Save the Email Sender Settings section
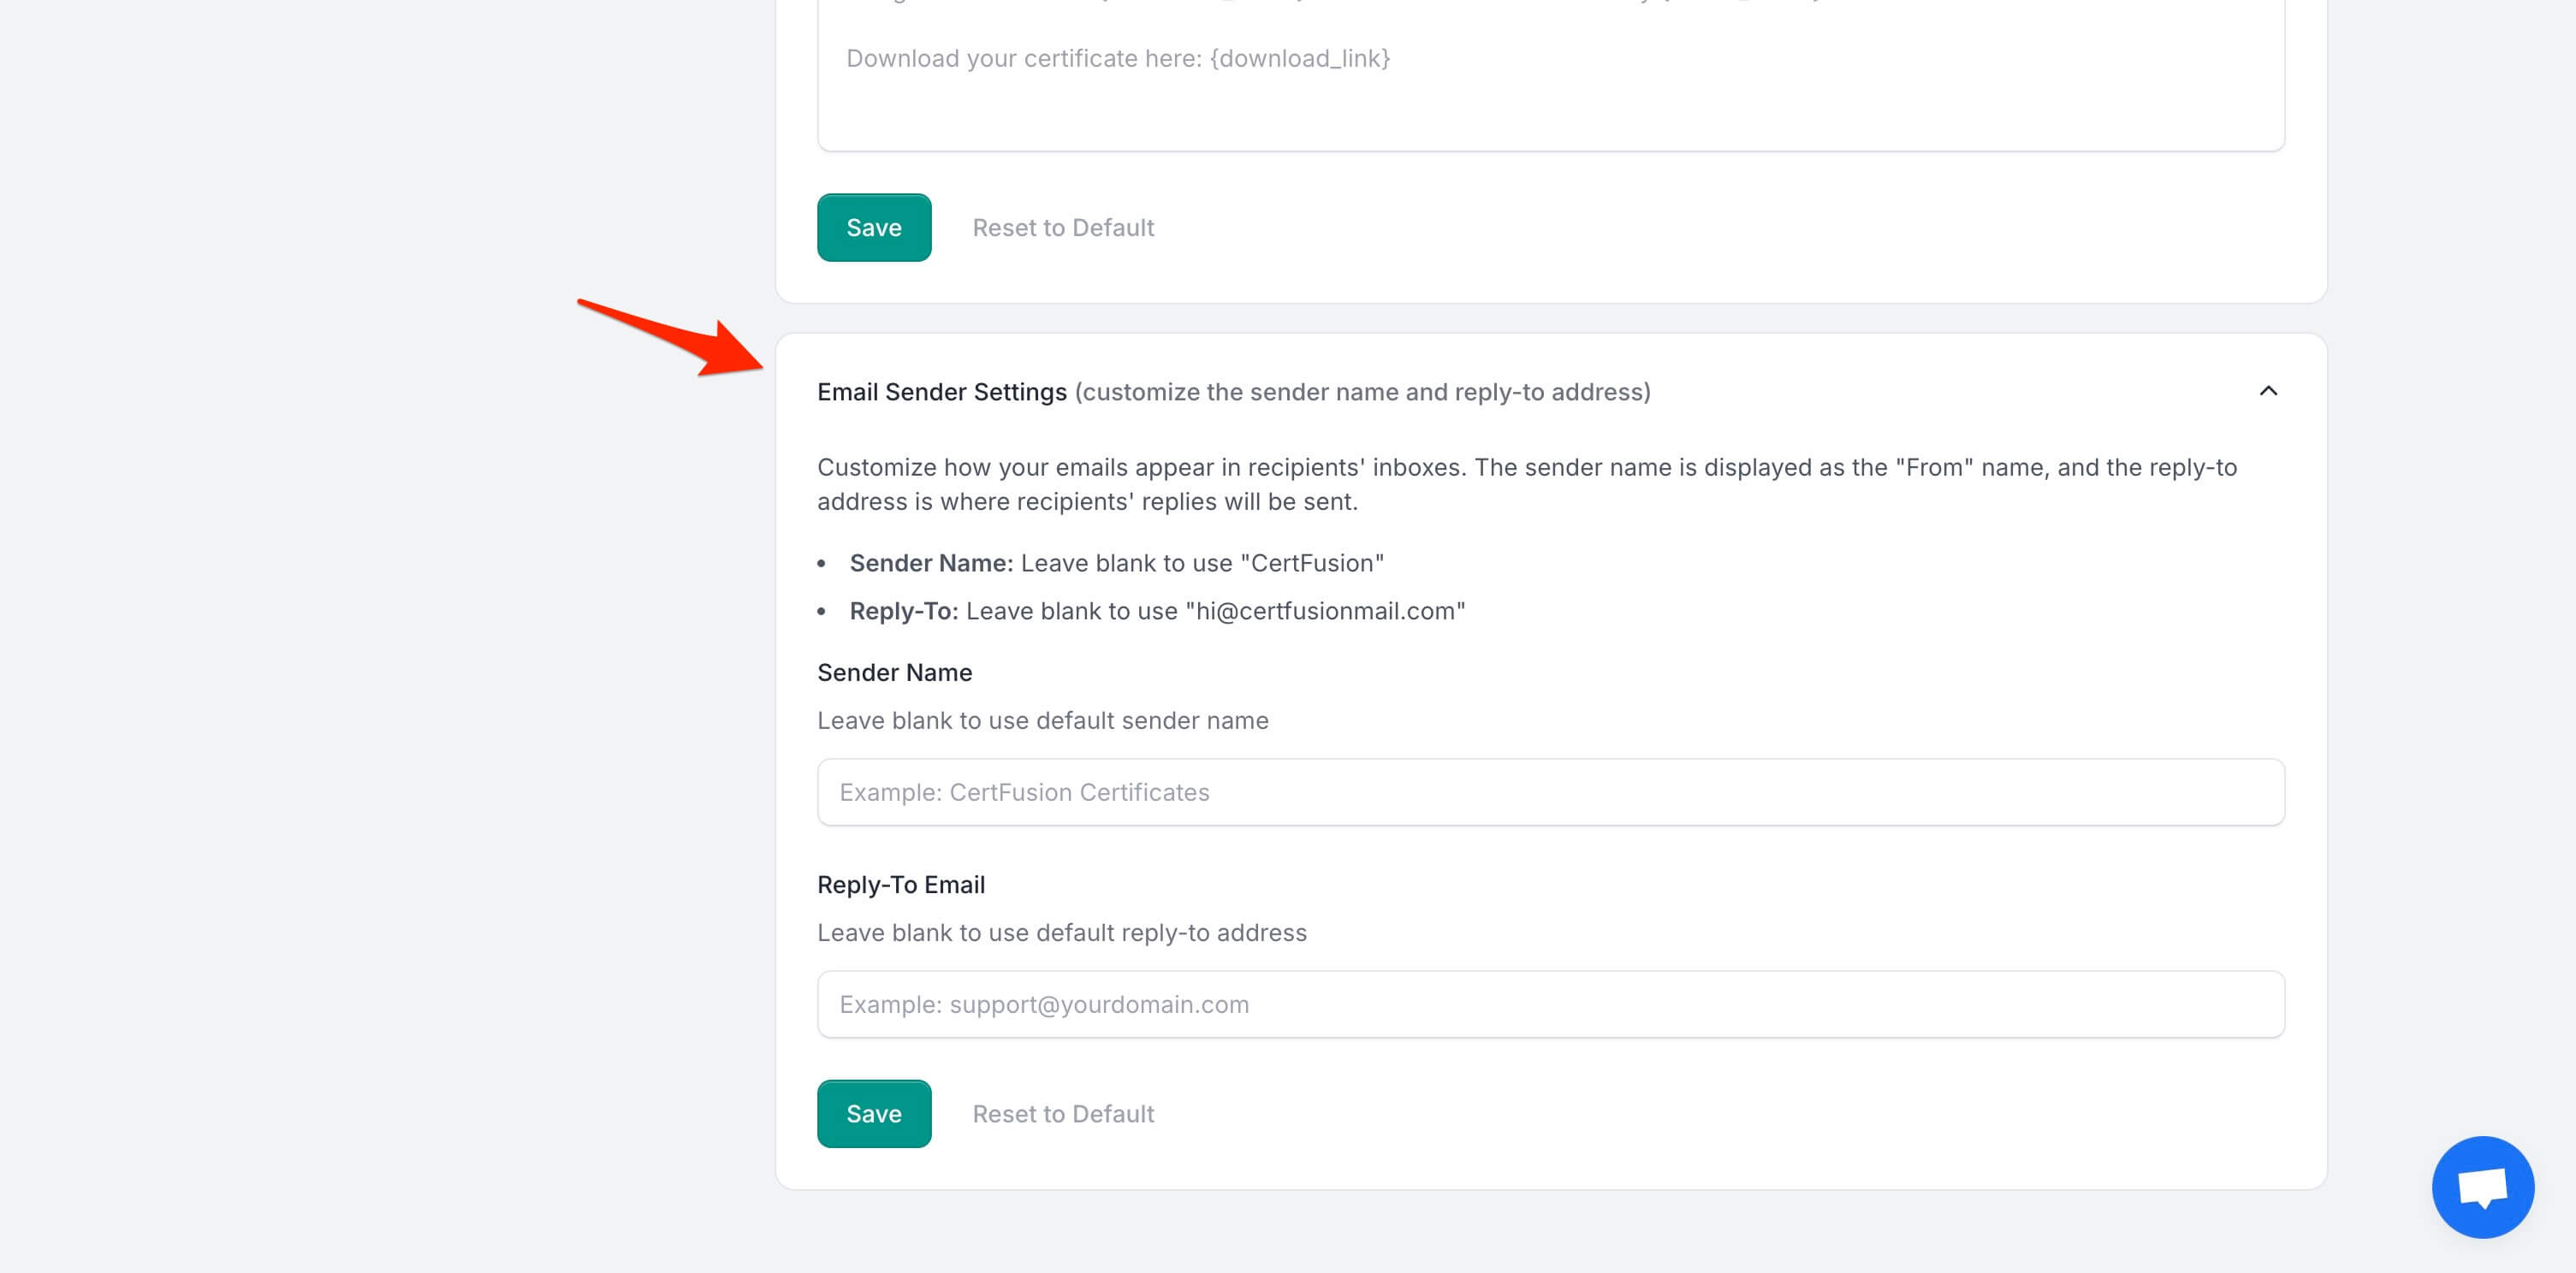This screenshot has width=2576, height=1273. (873, 1114)
